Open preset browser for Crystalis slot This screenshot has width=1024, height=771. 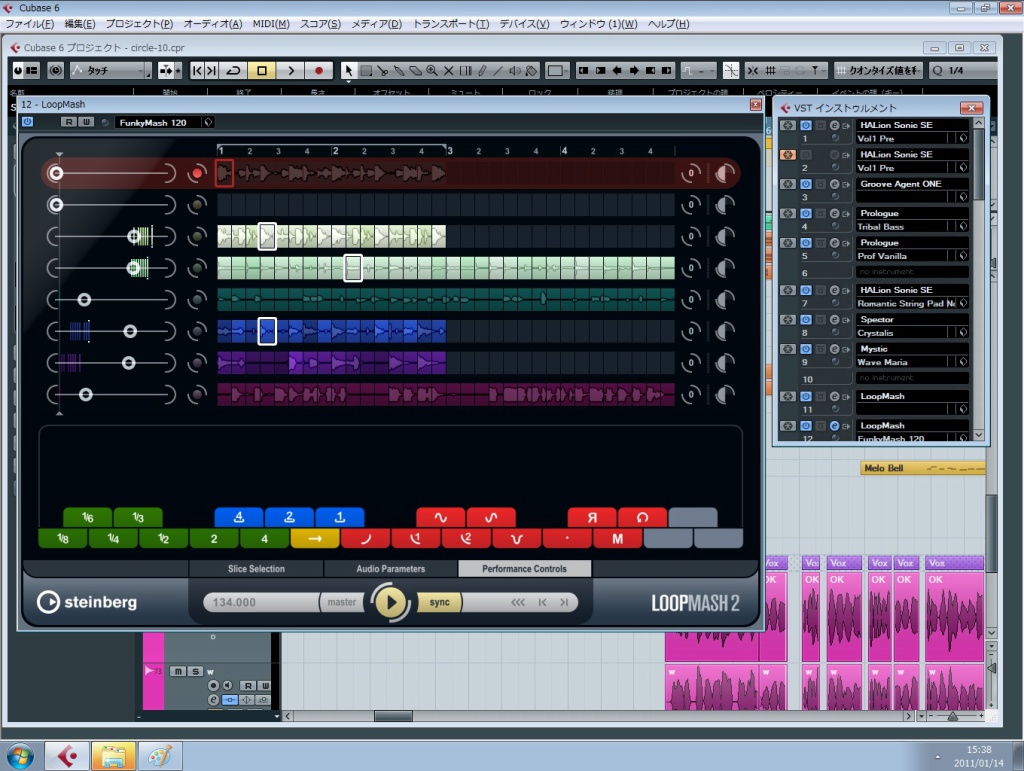tap(962, 333)
